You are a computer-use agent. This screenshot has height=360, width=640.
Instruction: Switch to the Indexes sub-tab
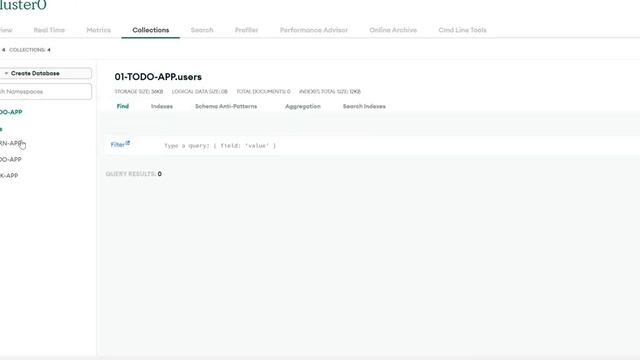click(162, 106)
